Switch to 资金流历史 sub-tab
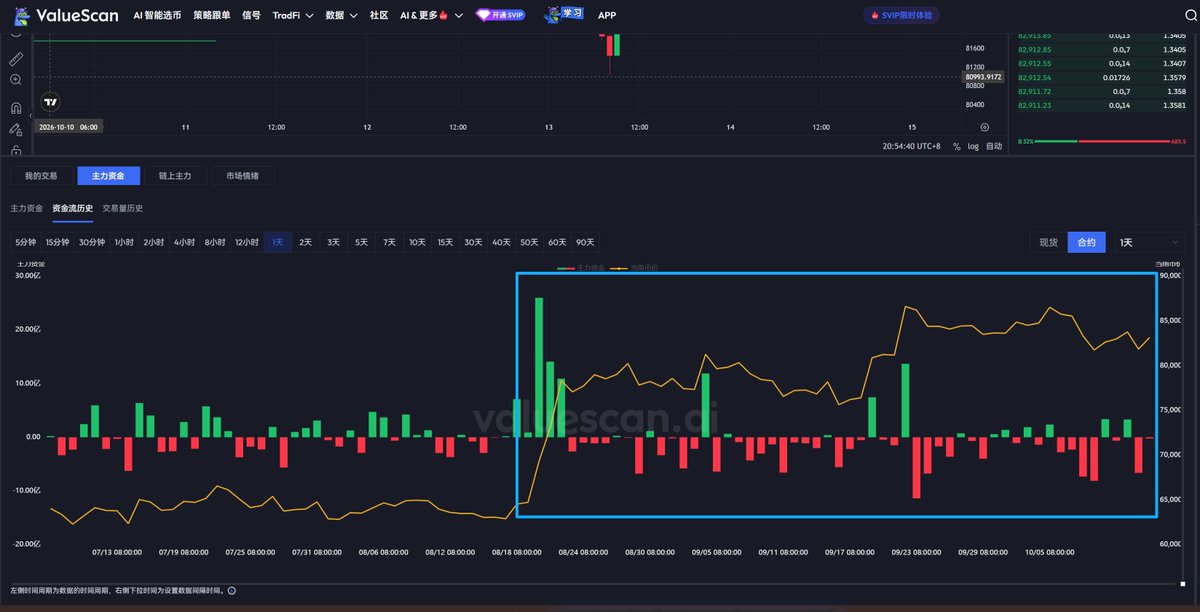1200x612 pixels. (x=73, y=208)
